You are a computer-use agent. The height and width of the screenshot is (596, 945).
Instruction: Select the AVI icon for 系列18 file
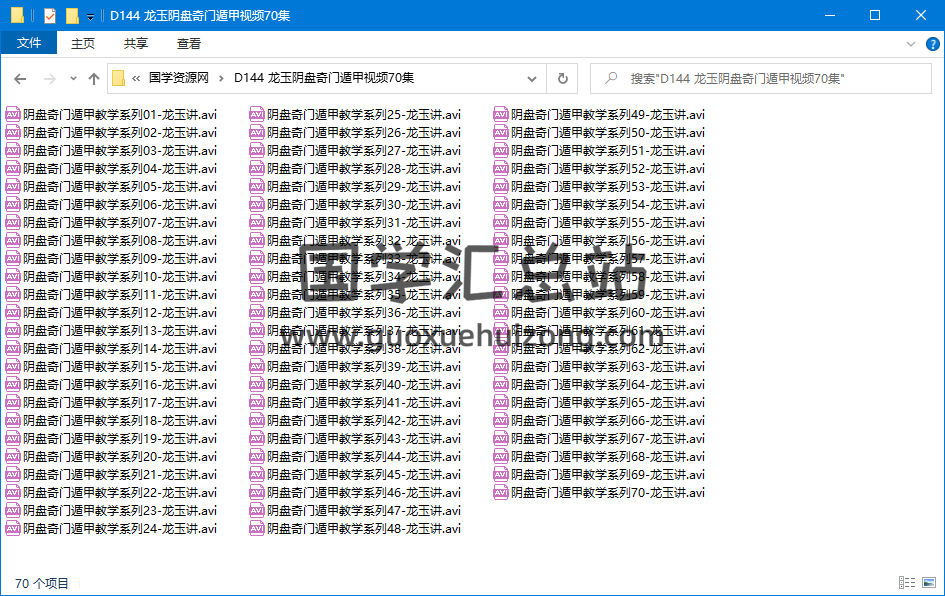(13, 421)
